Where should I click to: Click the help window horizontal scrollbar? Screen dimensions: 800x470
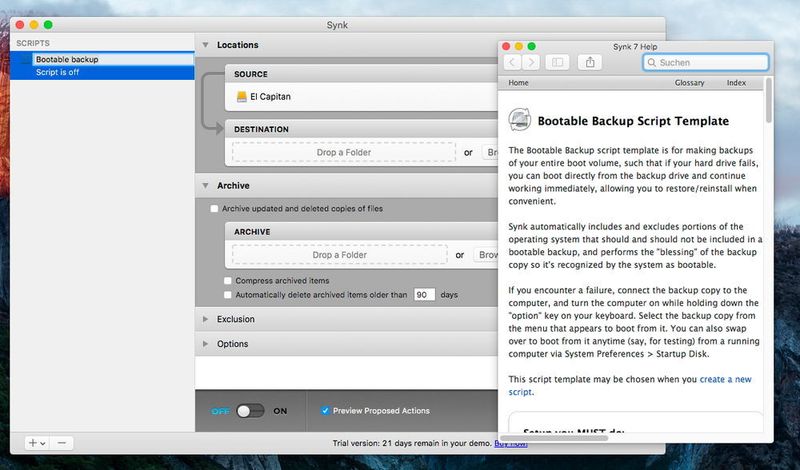point(554,438)
